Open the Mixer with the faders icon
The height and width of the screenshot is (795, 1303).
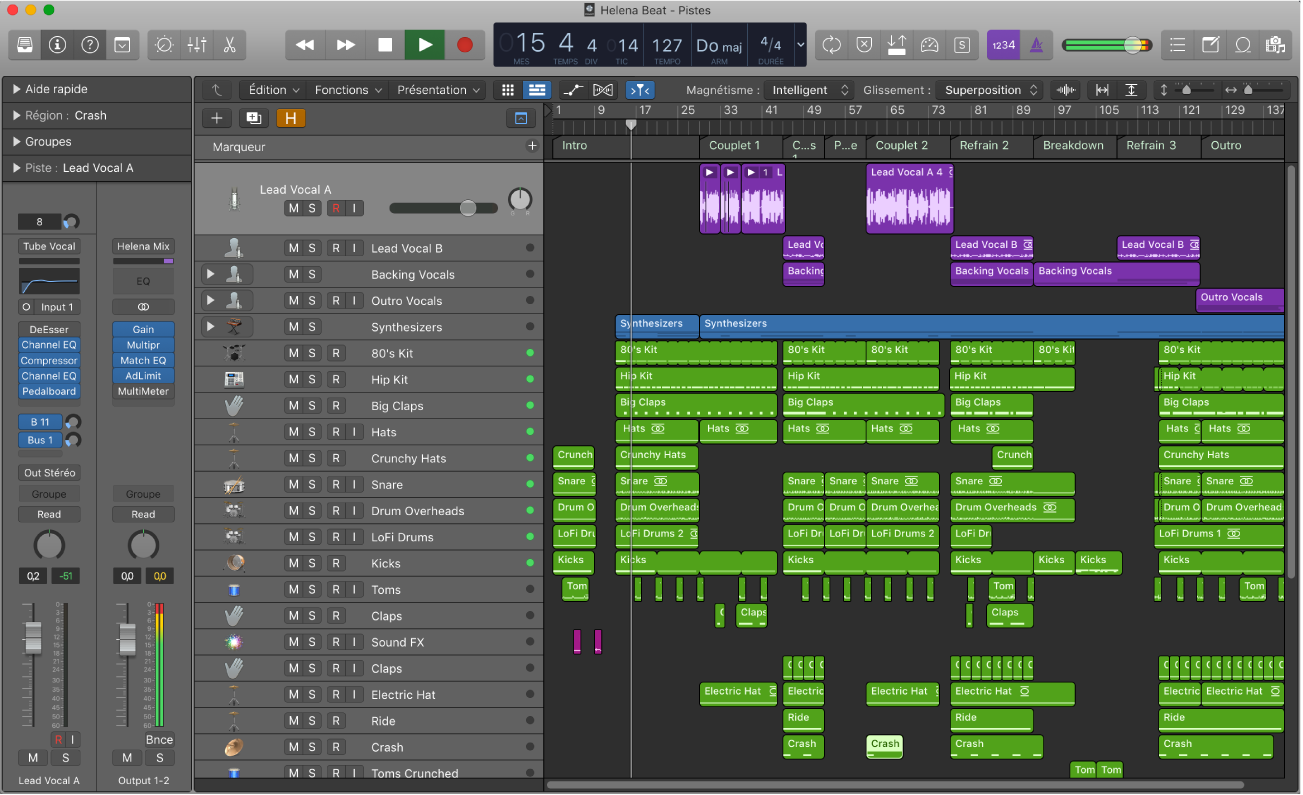point(196,45)
